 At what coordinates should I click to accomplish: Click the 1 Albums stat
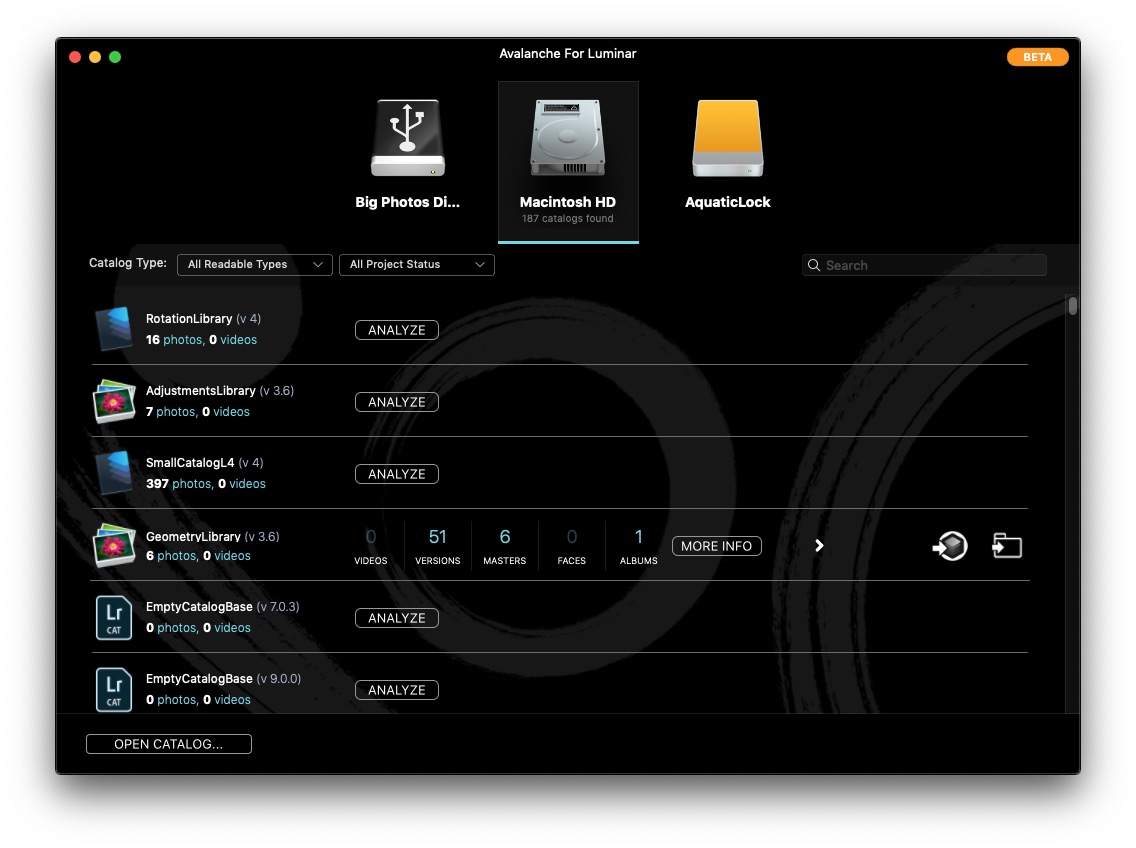[x=638, y=546]
